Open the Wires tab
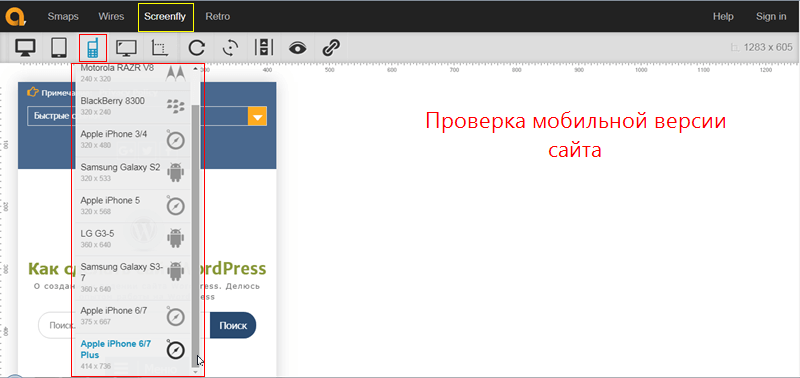 [111, 16]
